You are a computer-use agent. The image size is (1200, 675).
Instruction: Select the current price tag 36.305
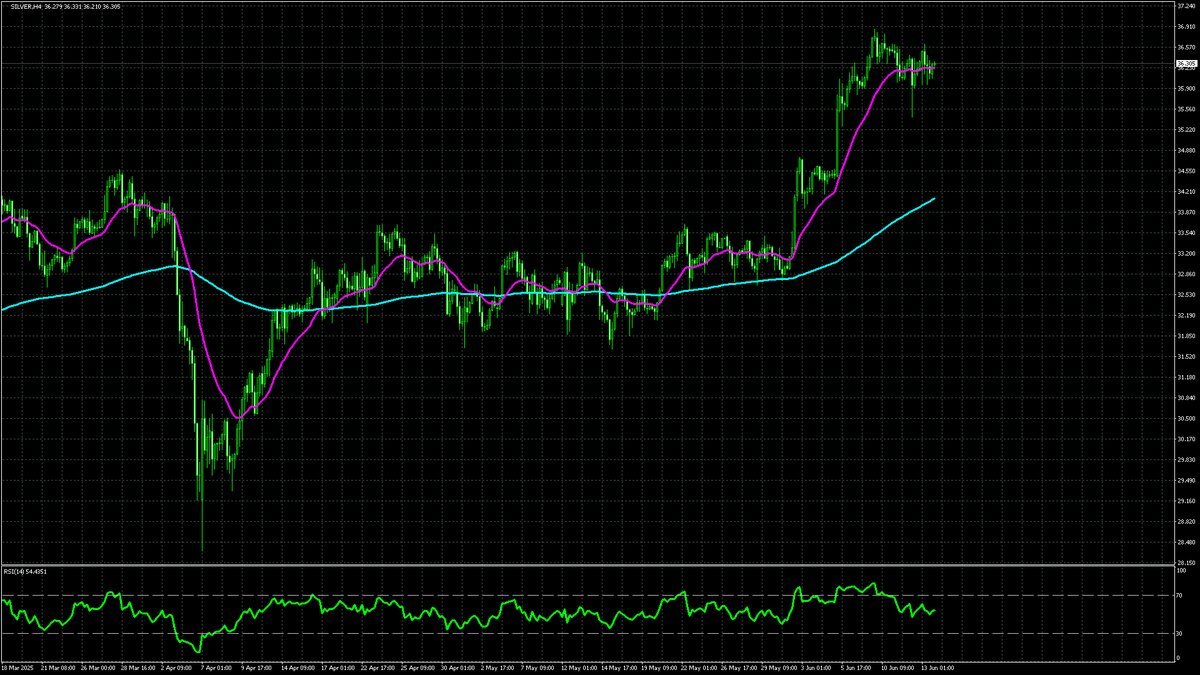pos(1185,64)
